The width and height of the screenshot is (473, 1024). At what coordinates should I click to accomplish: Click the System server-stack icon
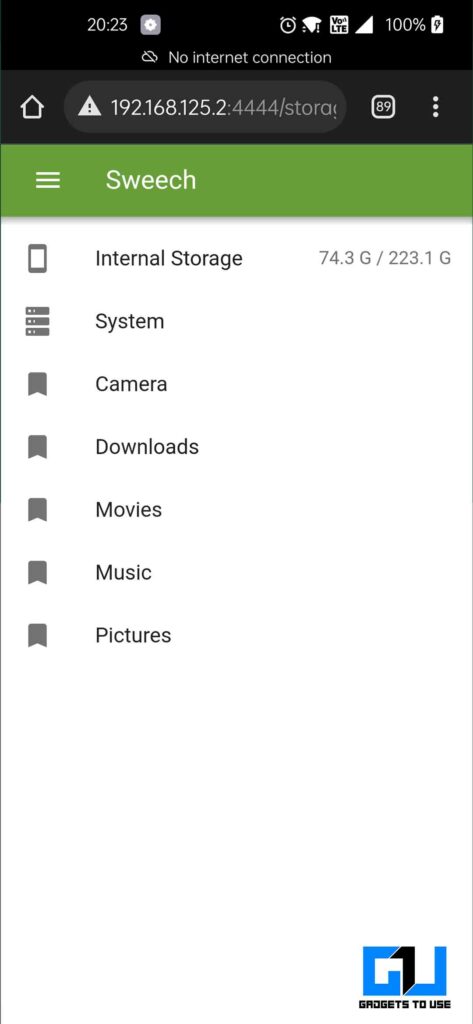point(37,321)
